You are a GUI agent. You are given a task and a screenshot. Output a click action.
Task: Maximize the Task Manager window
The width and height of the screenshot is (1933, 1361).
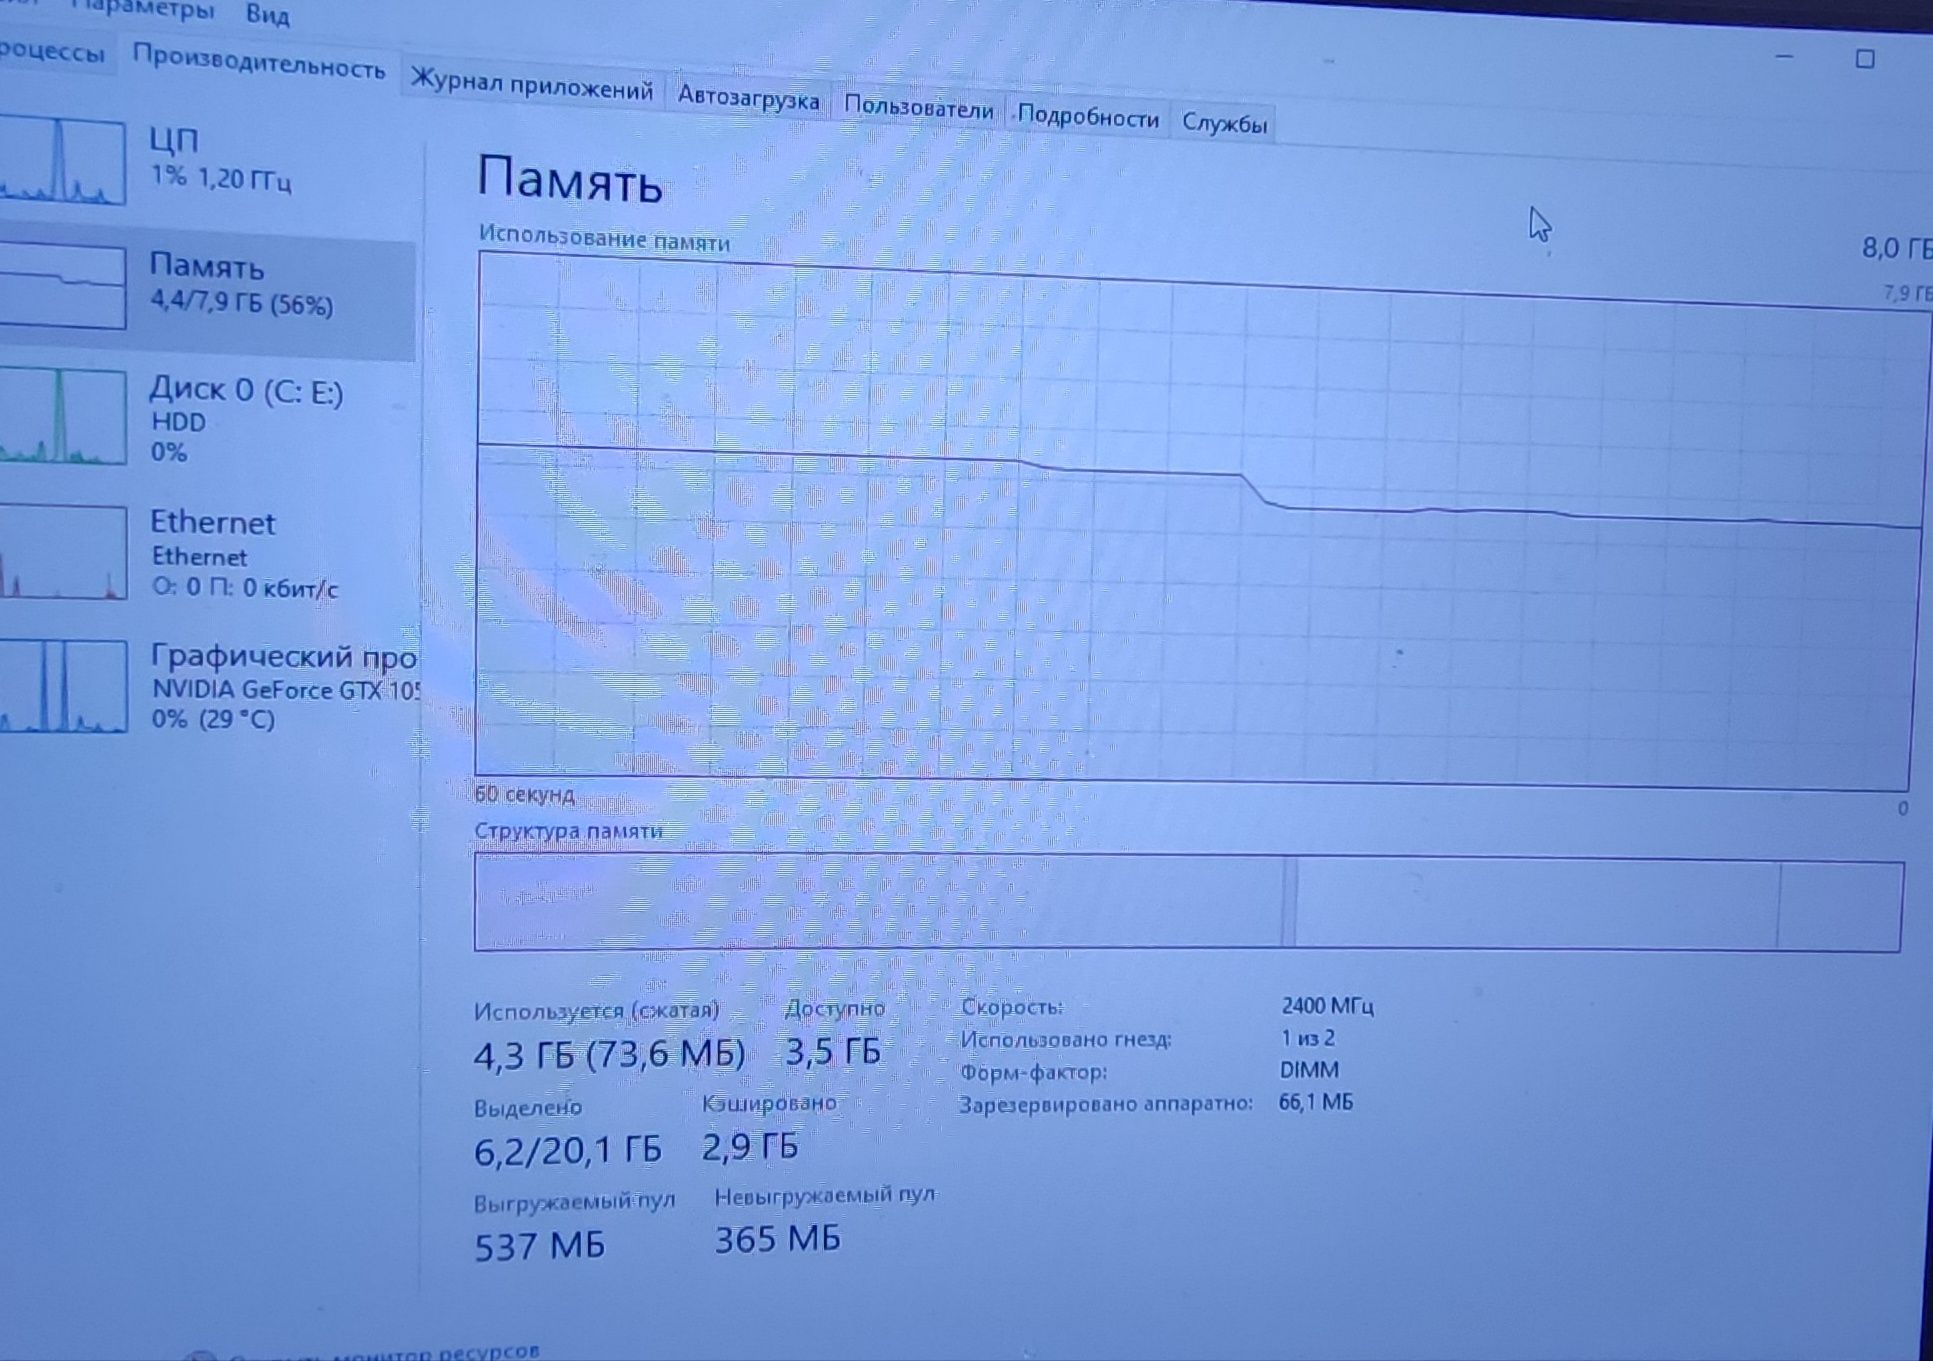point(1864,59)
